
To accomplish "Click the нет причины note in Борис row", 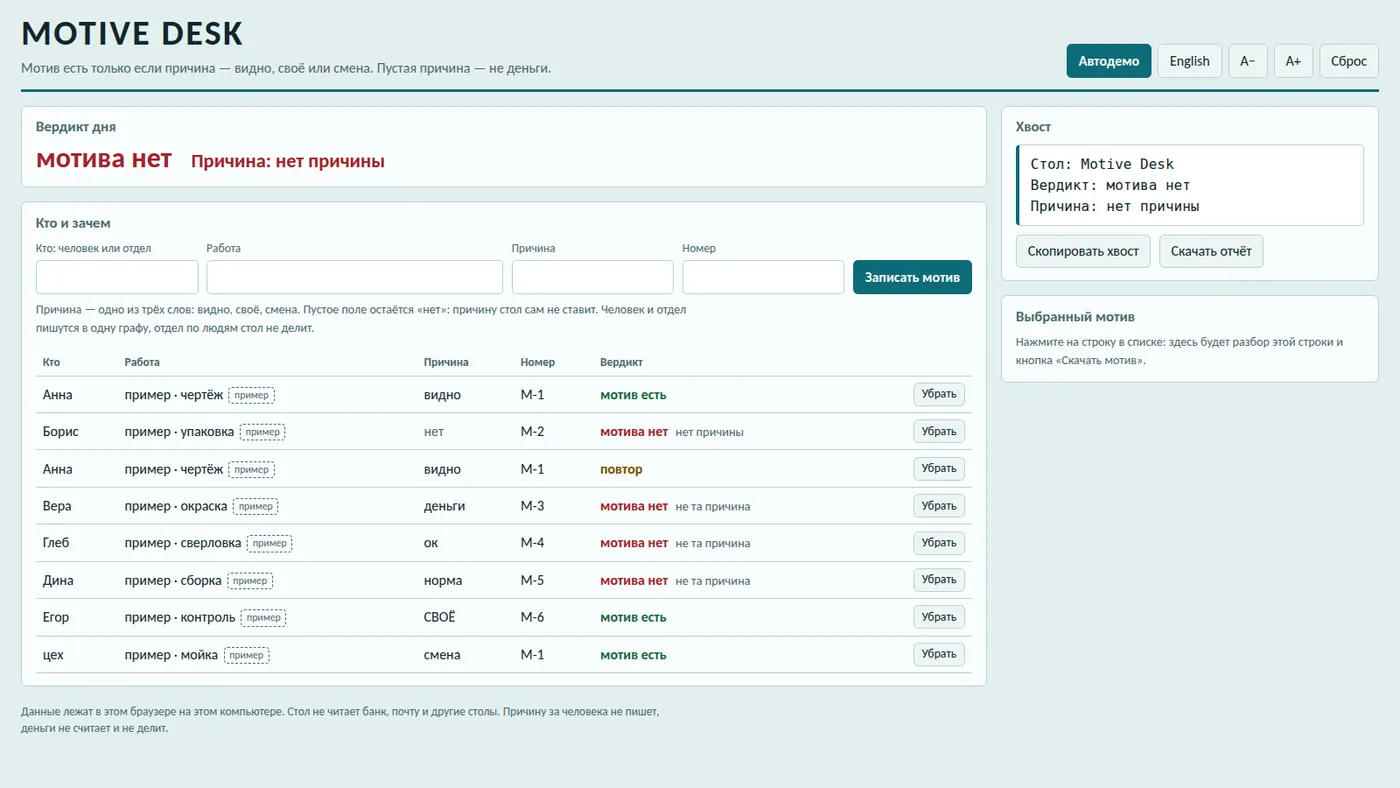I will click(709, 432).
